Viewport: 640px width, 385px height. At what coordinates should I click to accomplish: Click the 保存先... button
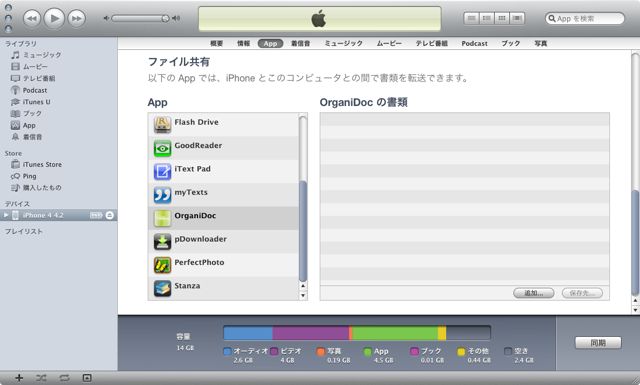tap(582, 293)
